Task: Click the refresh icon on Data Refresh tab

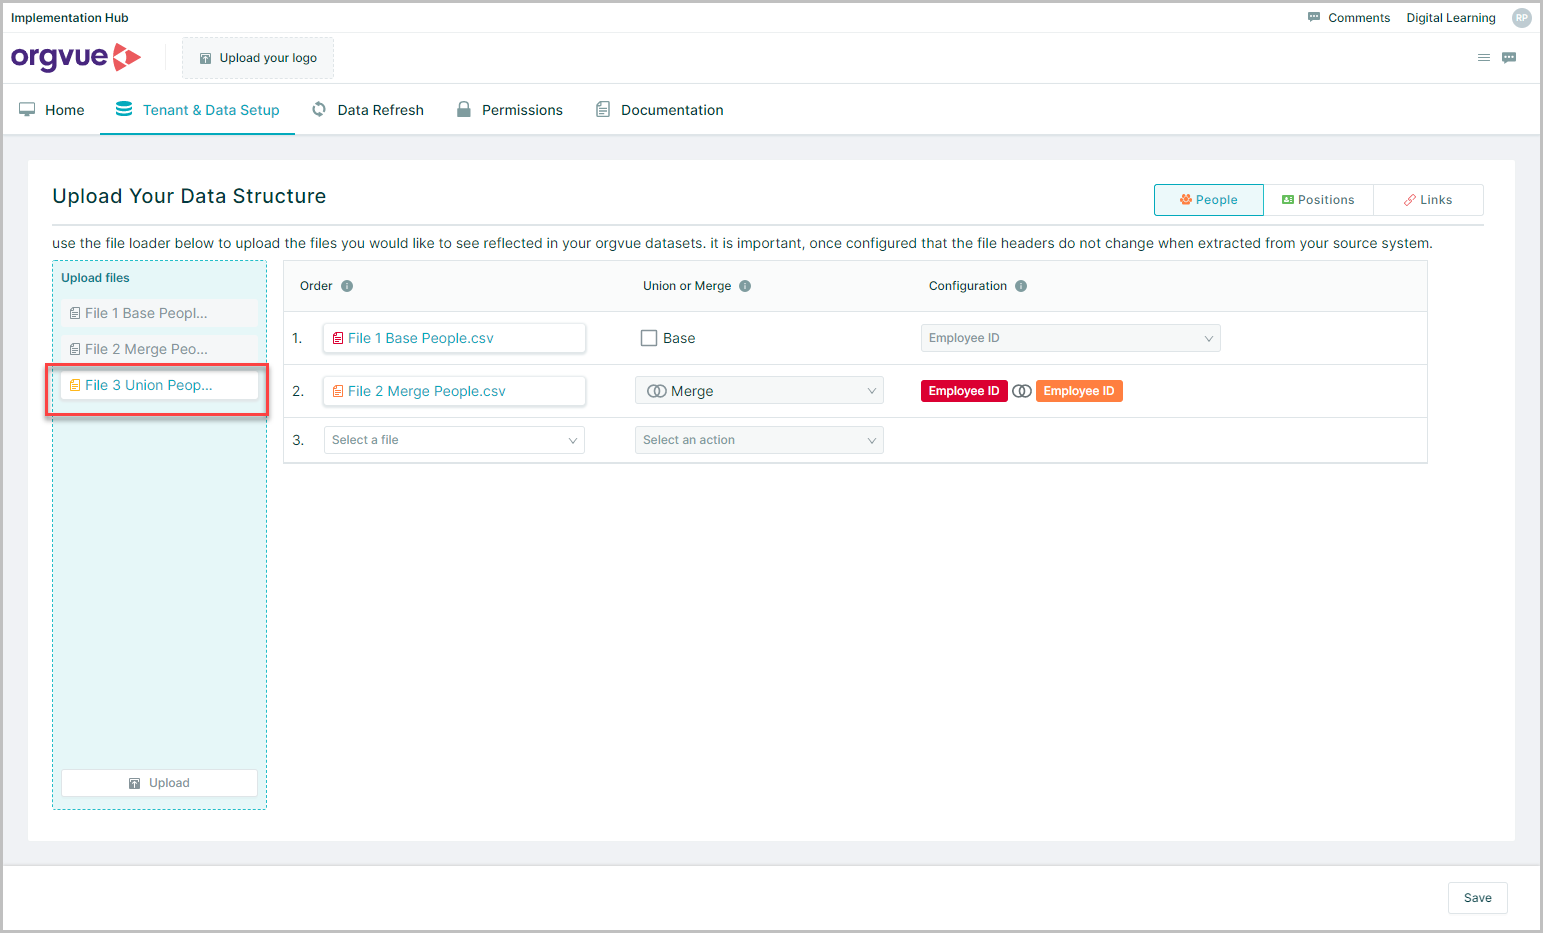Action: 319,109
